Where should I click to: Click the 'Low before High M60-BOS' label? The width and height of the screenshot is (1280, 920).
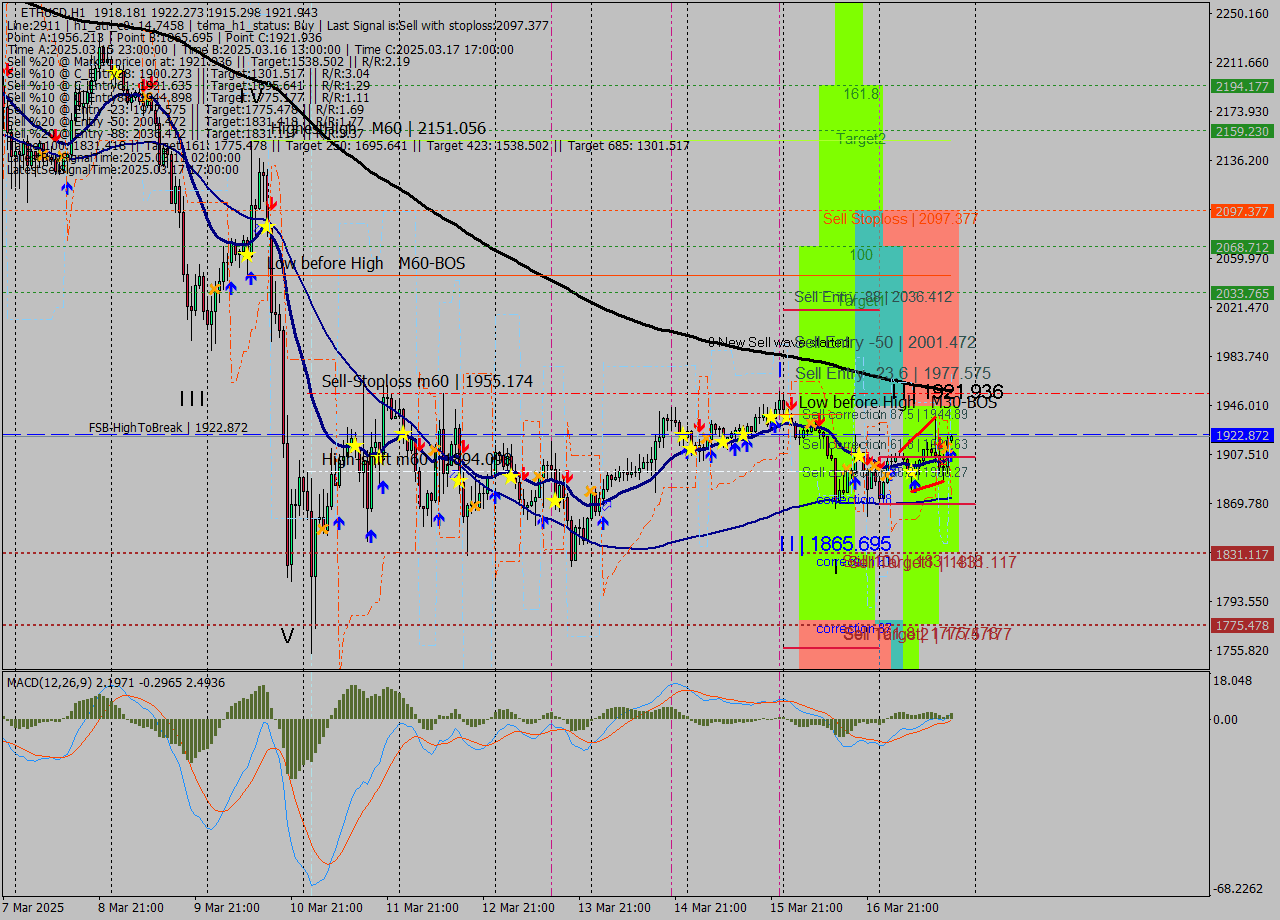pyautogui.click(x=366, y=264)
